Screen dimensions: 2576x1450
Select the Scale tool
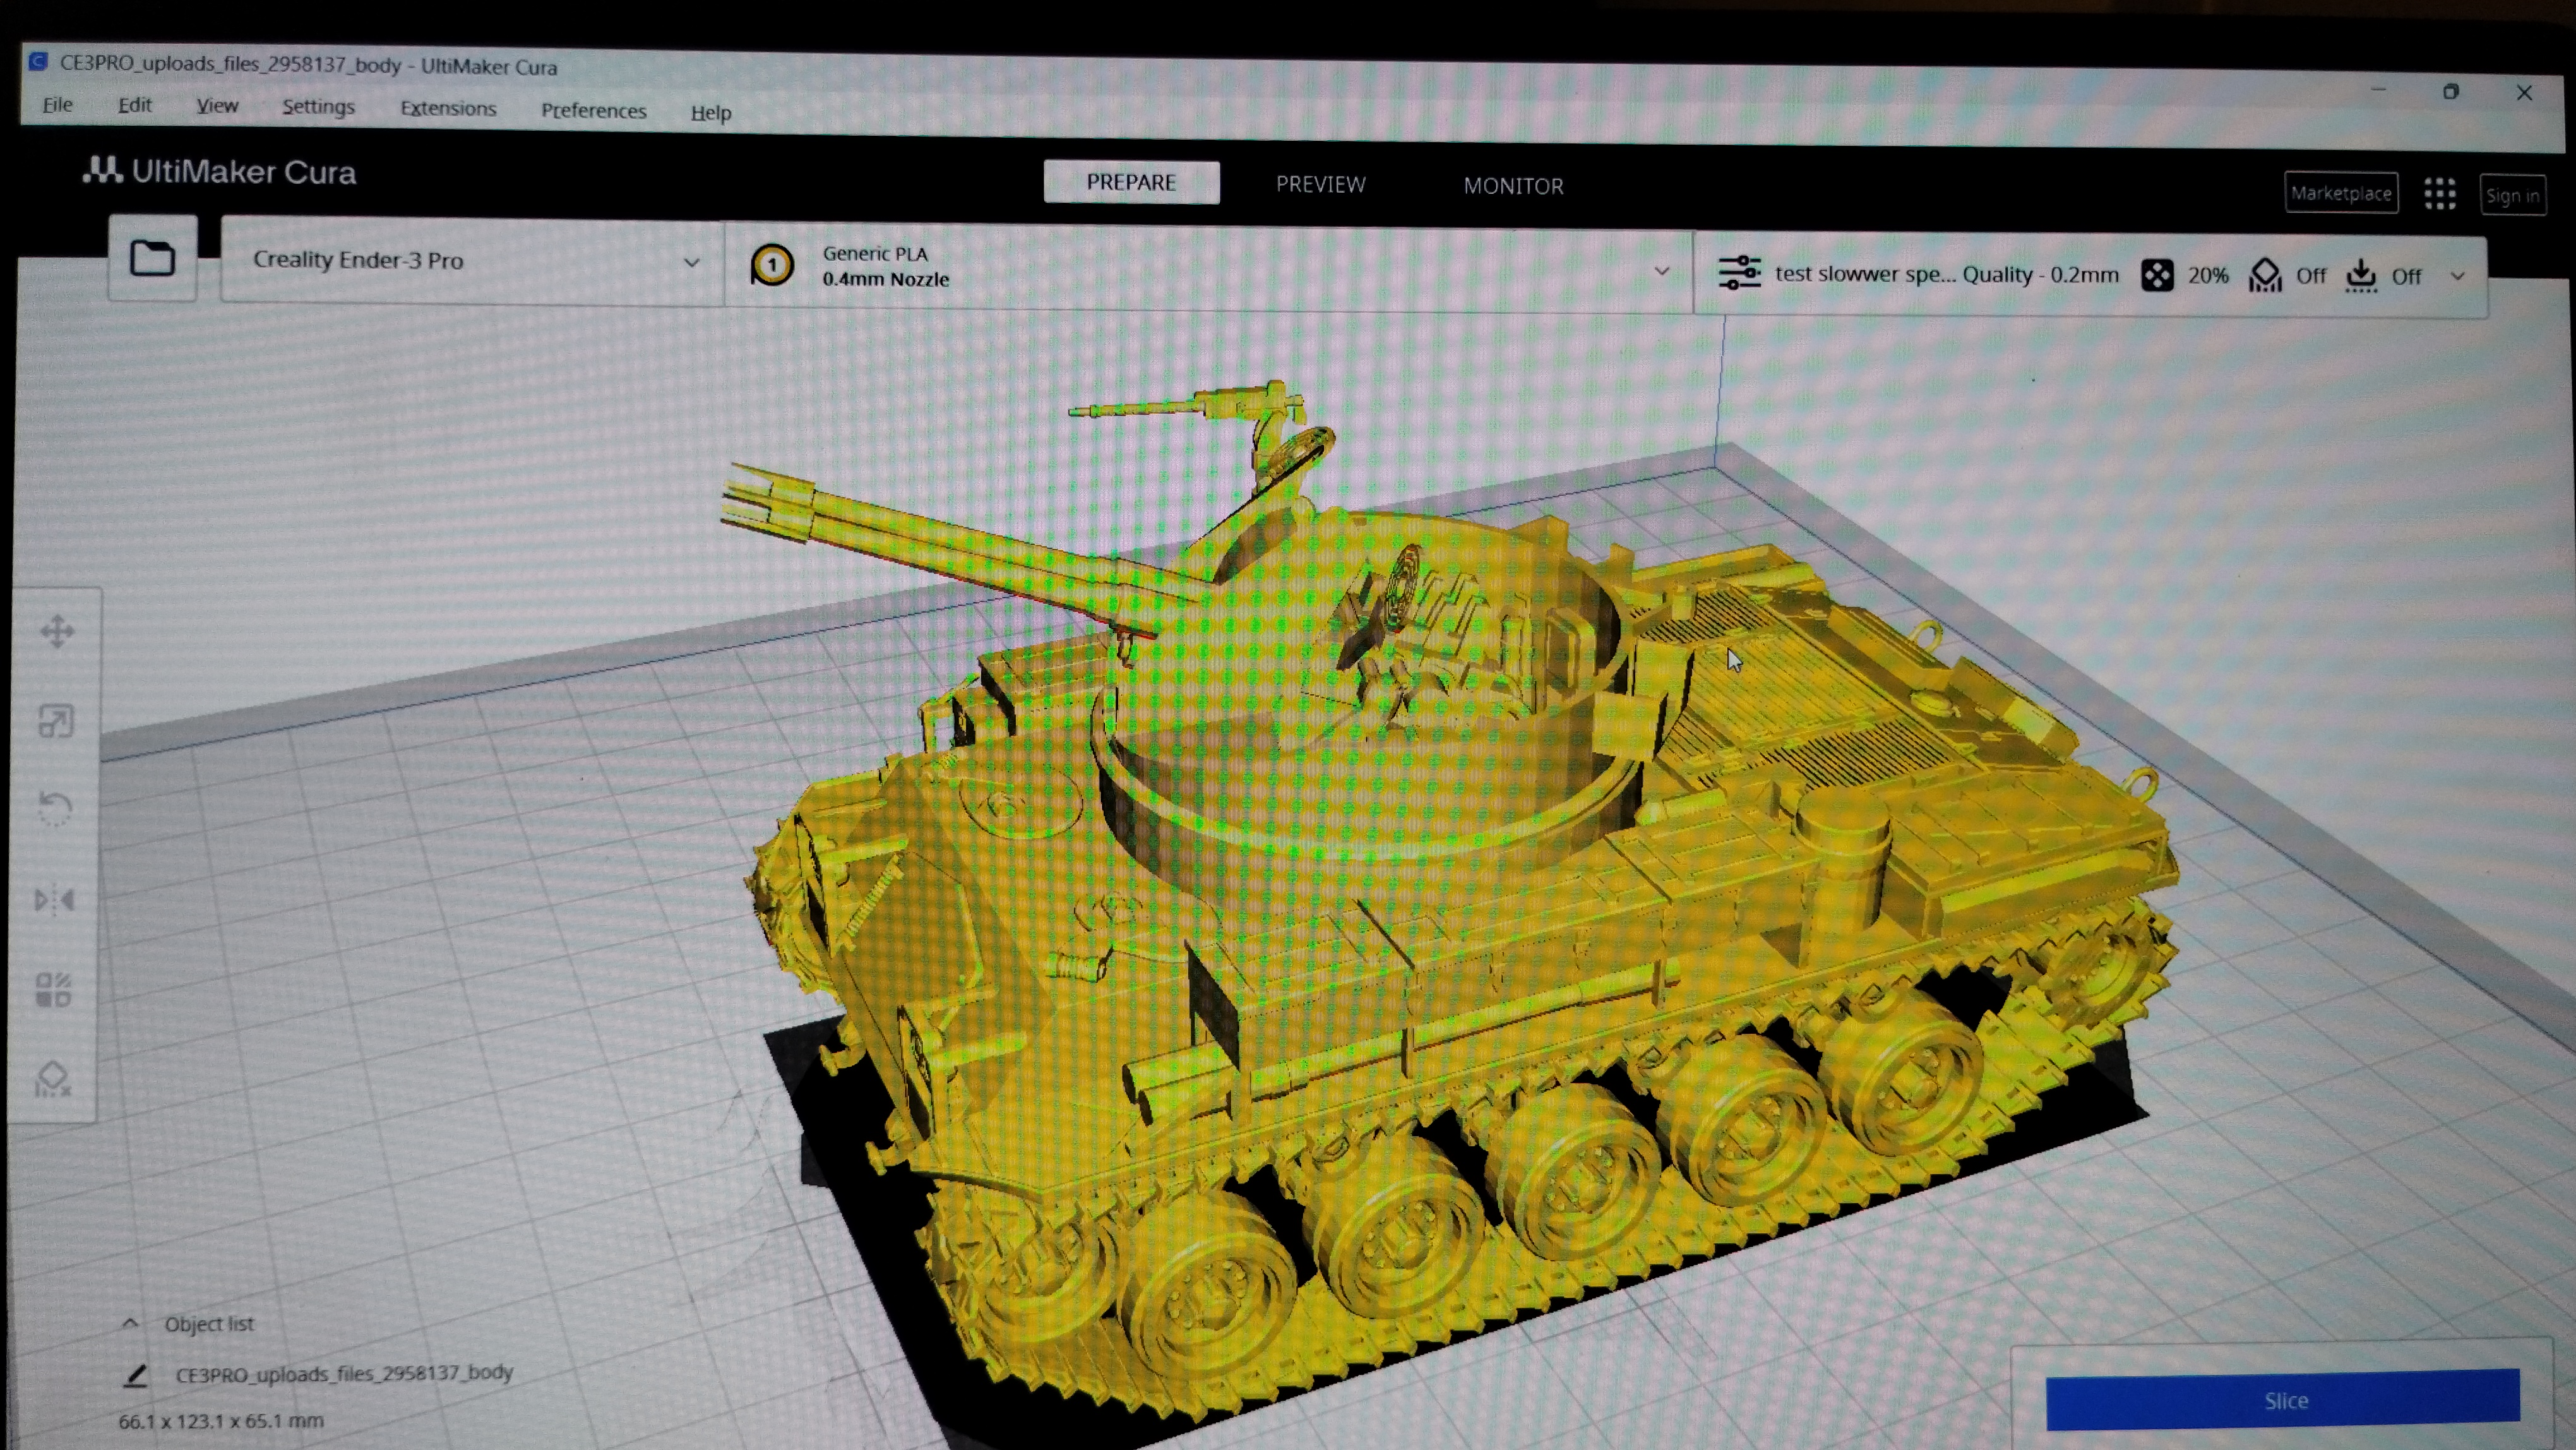click(55, 721)
